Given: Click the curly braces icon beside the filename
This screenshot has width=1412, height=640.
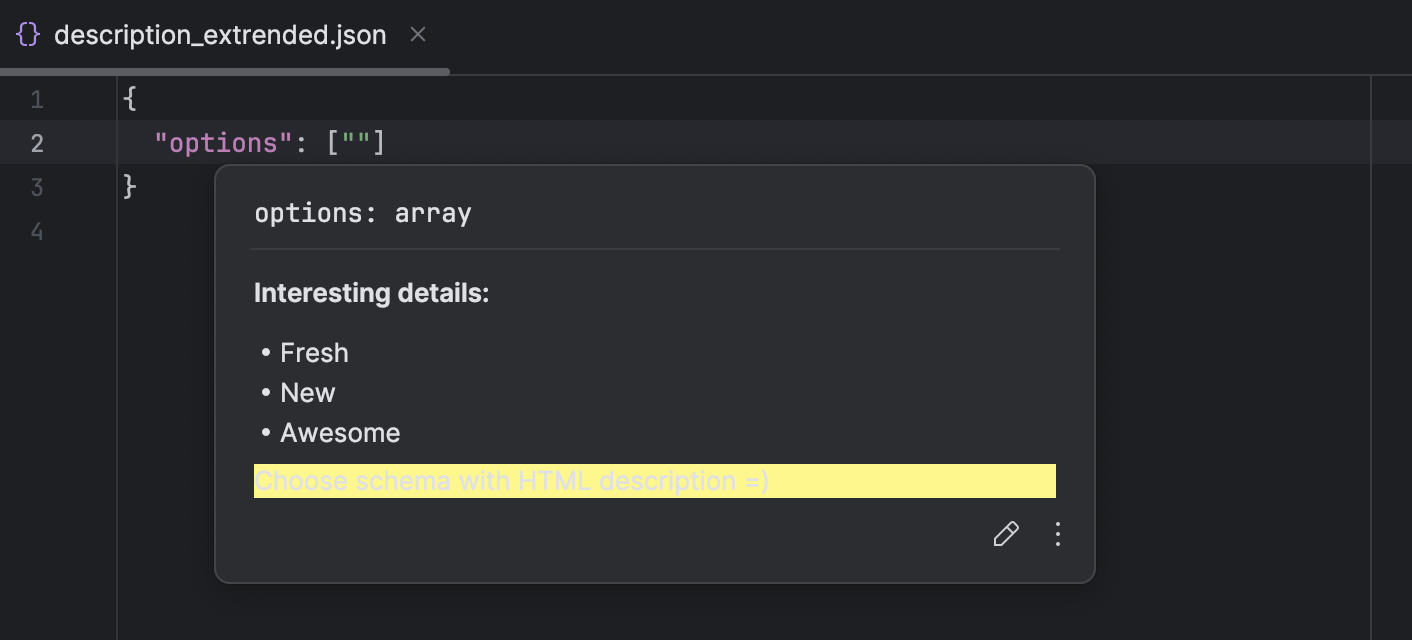Looking at the screenshot, I should tap(27, 34).
